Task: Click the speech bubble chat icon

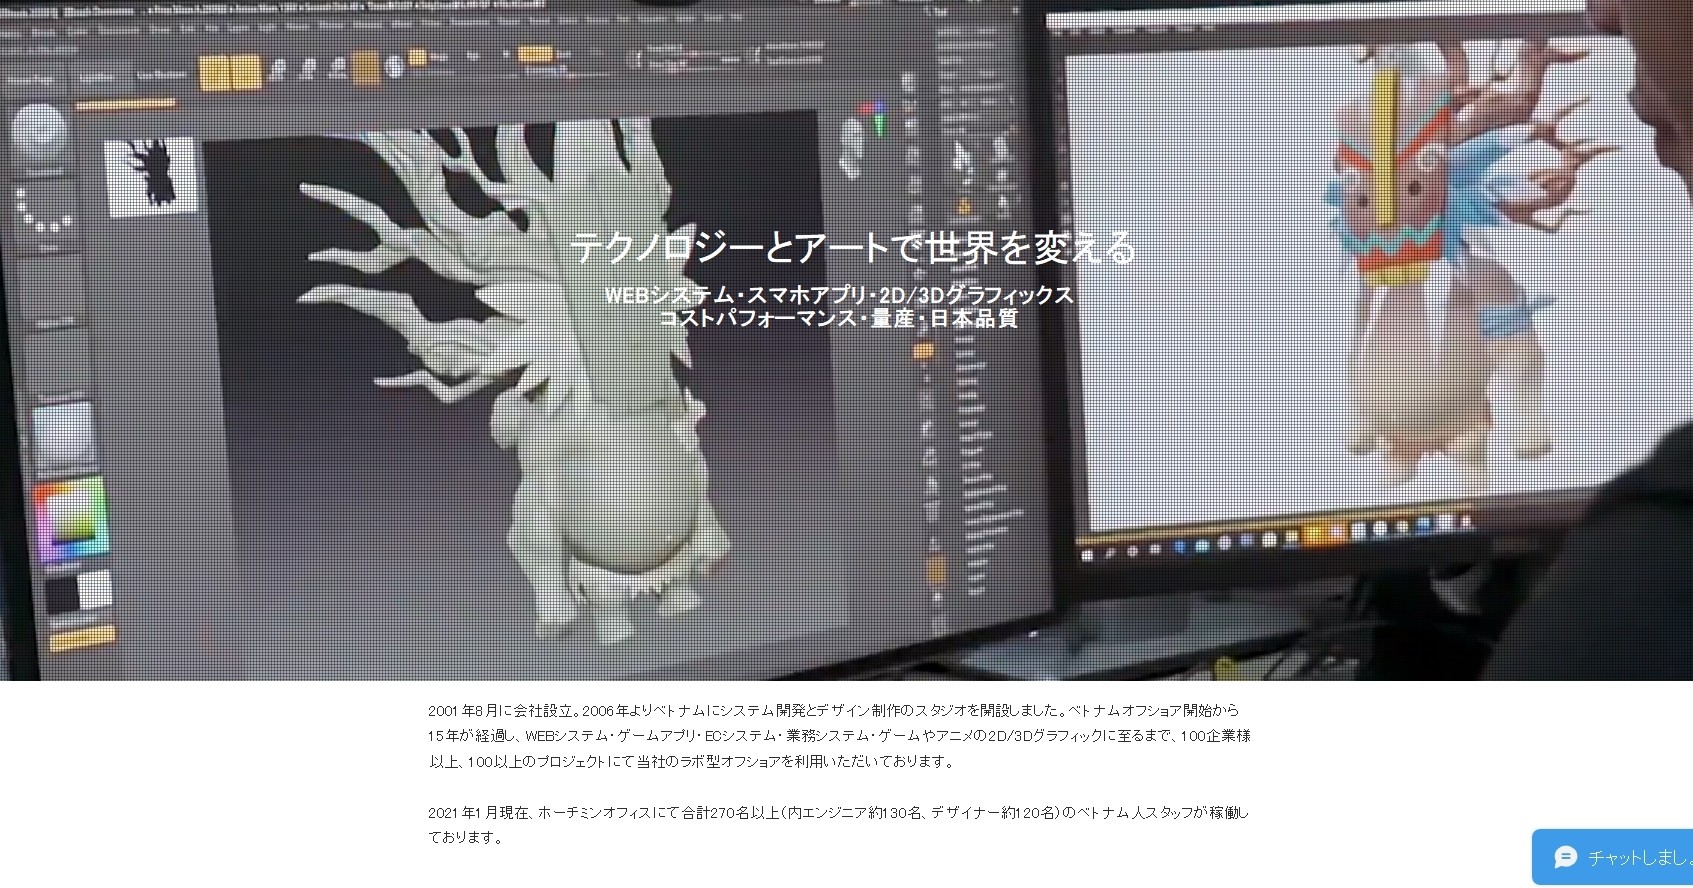Action: (x=1565, y=857)
